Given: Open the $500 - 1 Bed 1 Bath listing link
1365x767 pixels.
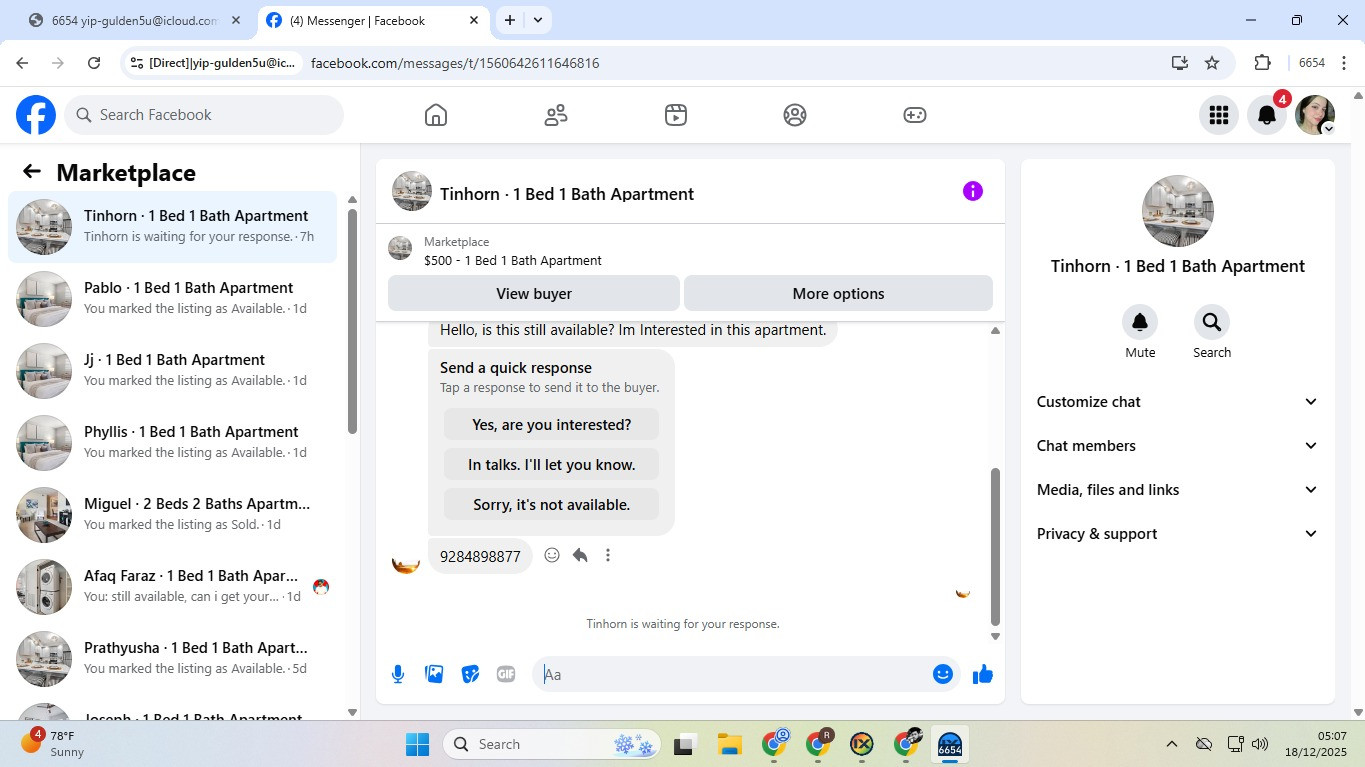Looking at the screenshot, I should click(513, 261).
